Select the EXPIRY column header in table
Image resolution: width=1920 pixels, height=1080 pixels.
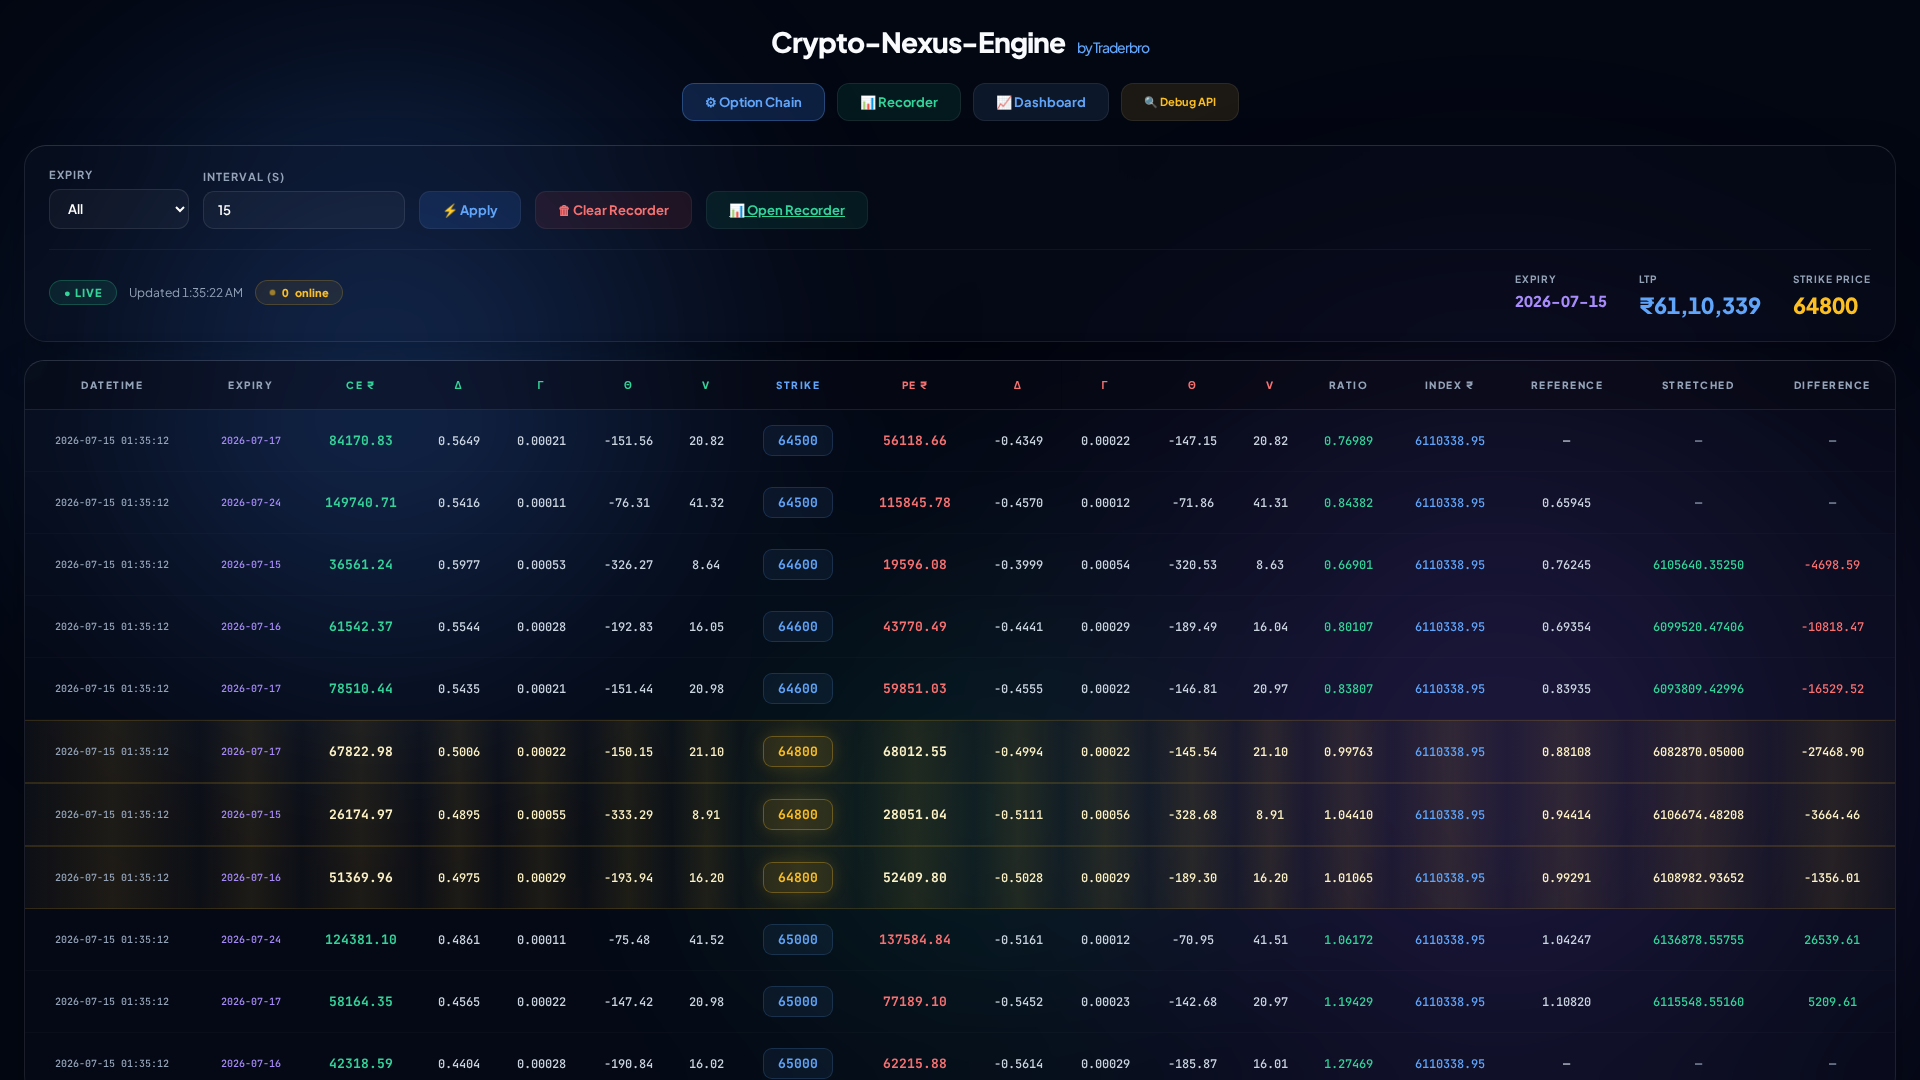coord(250,385)
